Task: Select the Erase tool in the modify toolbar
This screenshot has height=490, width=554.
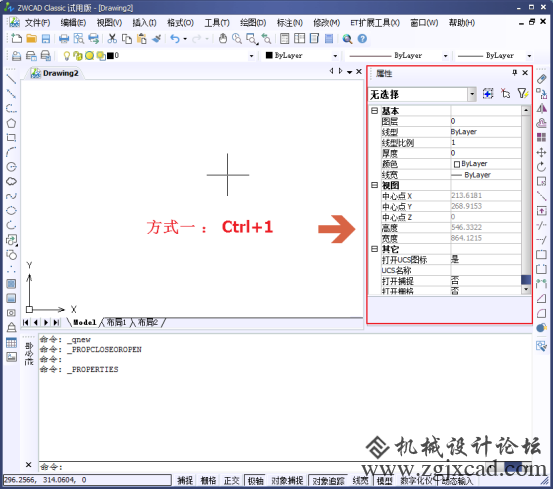Action: coord(541,79)
